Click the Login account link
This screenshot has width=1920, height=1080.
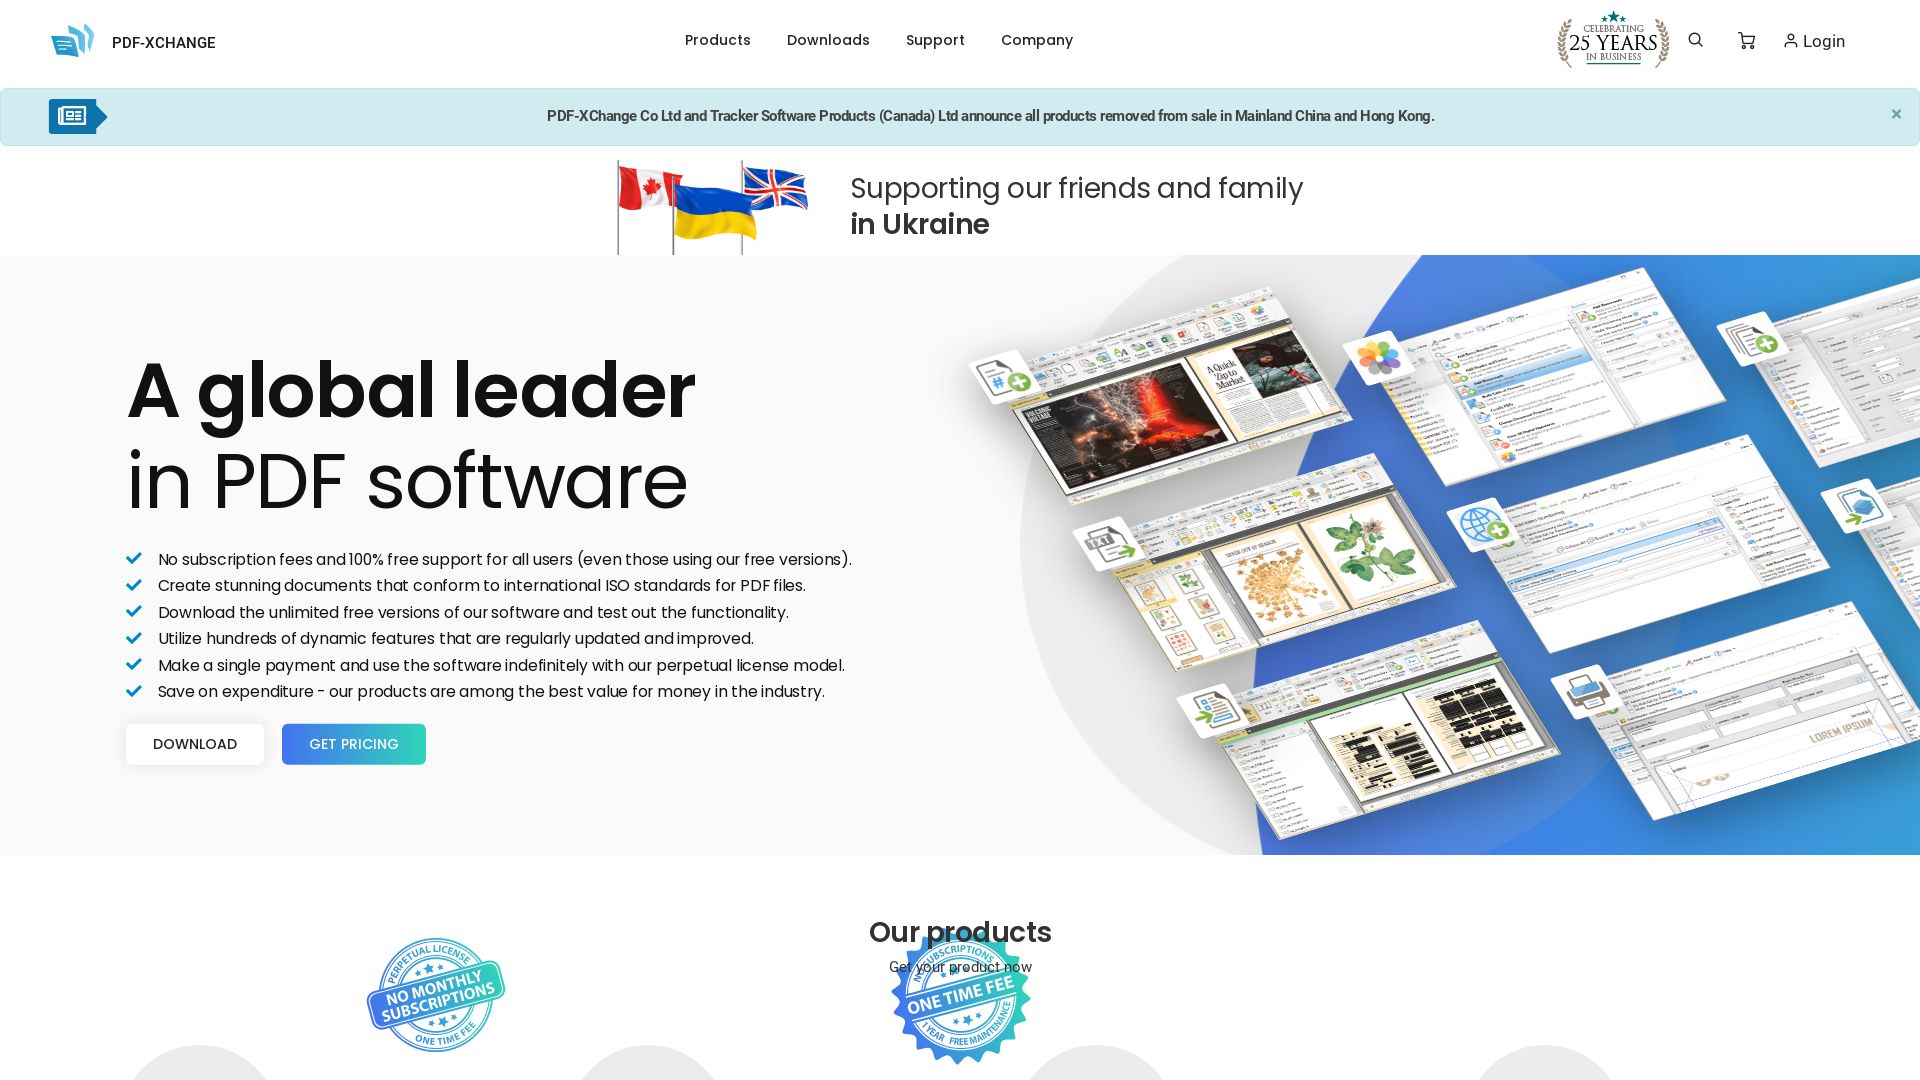click(1813, 41)
